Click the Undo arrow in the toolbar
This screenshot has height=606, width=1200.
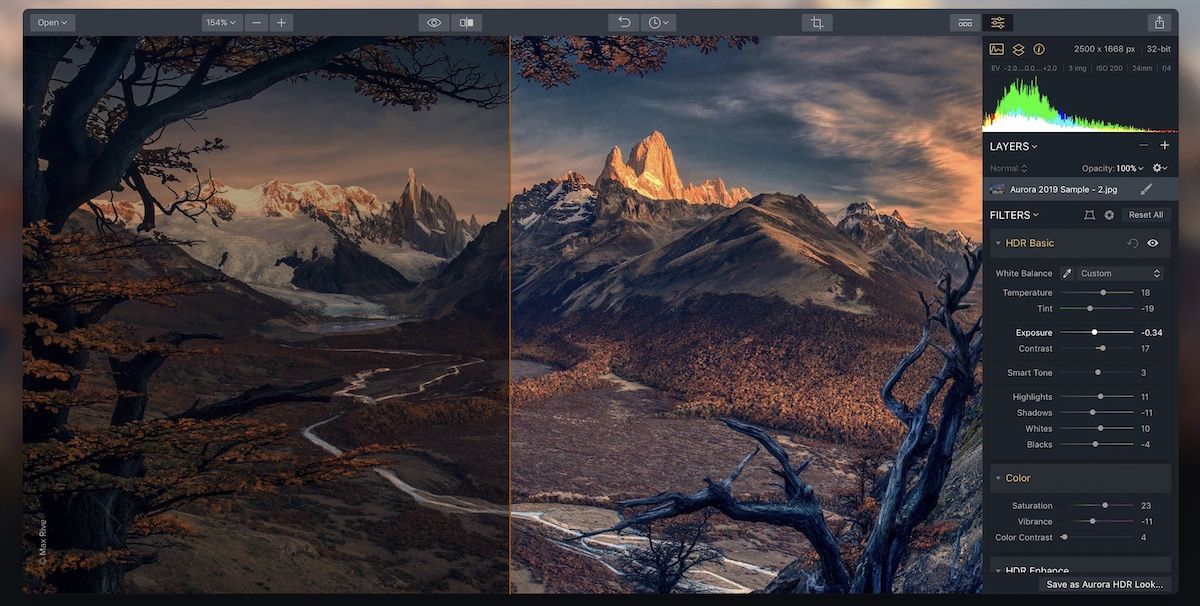[x=624, y=22]
